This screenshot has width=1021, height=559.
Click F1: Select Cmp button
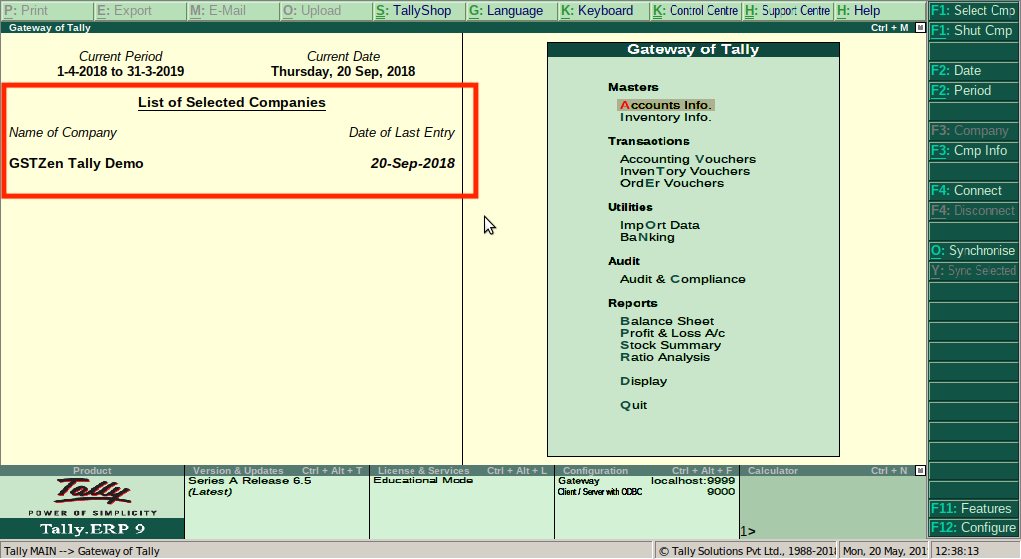973,11
